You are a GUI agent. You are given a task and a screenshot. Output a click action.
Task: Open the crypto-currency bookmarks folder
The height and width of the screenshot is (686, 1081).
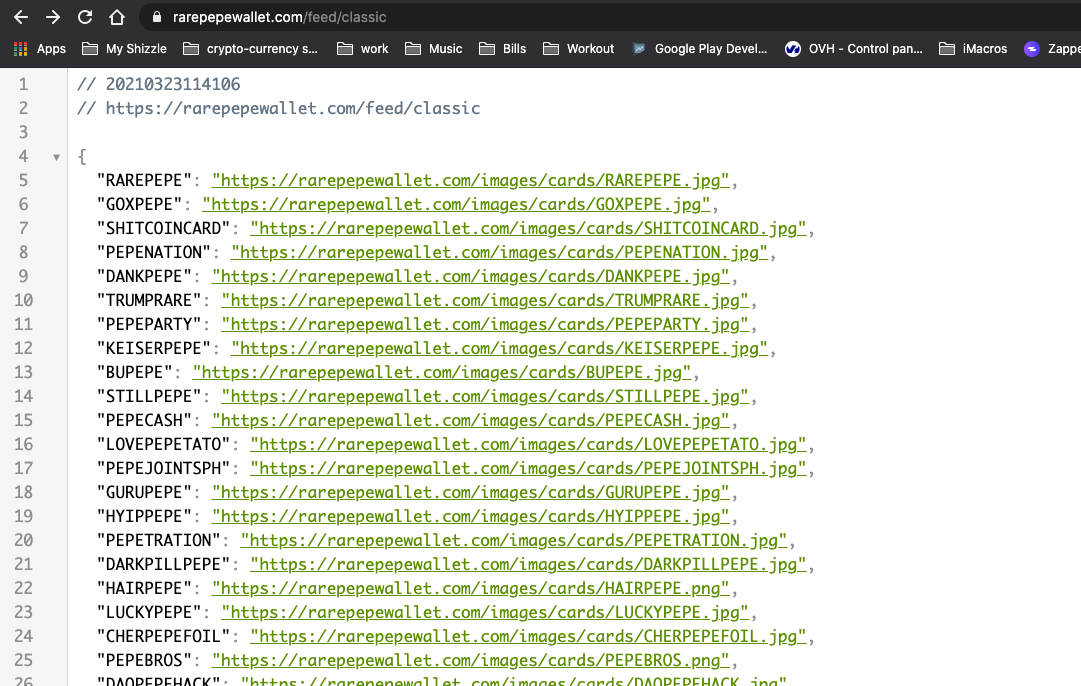coord(250,49)
